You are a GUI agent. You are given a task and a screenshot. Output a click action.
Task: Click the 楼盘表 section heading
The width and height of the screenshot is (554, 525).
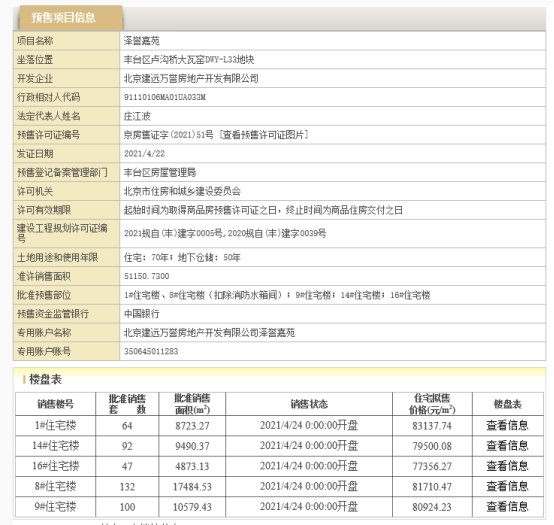coord(45,380)
